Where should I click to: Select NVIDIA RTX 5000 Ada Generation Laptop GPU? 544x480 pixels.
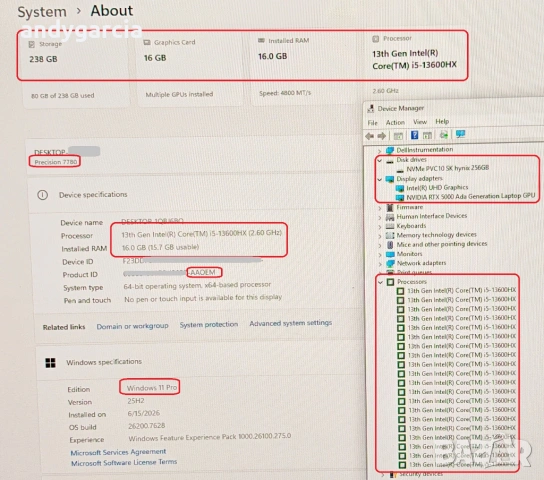pyautogui.click(x=470, y=196)
